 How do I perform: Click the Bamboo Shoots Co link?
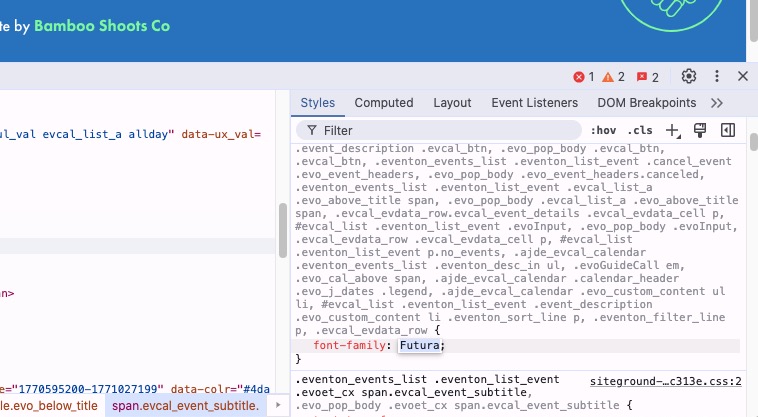(x=102, y=27)
